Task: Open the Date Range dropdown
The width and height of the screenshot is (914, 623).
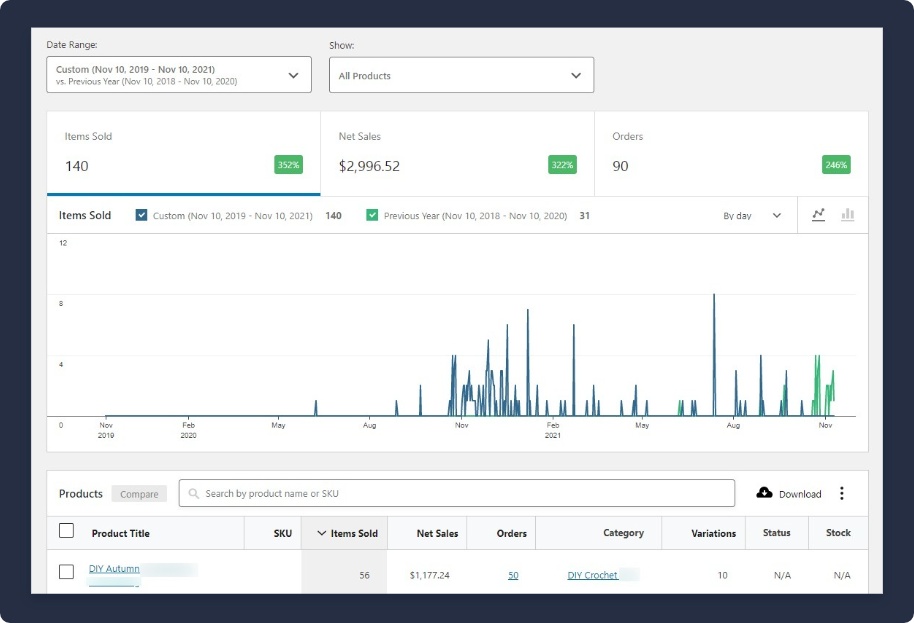Action: click(179, 75)
